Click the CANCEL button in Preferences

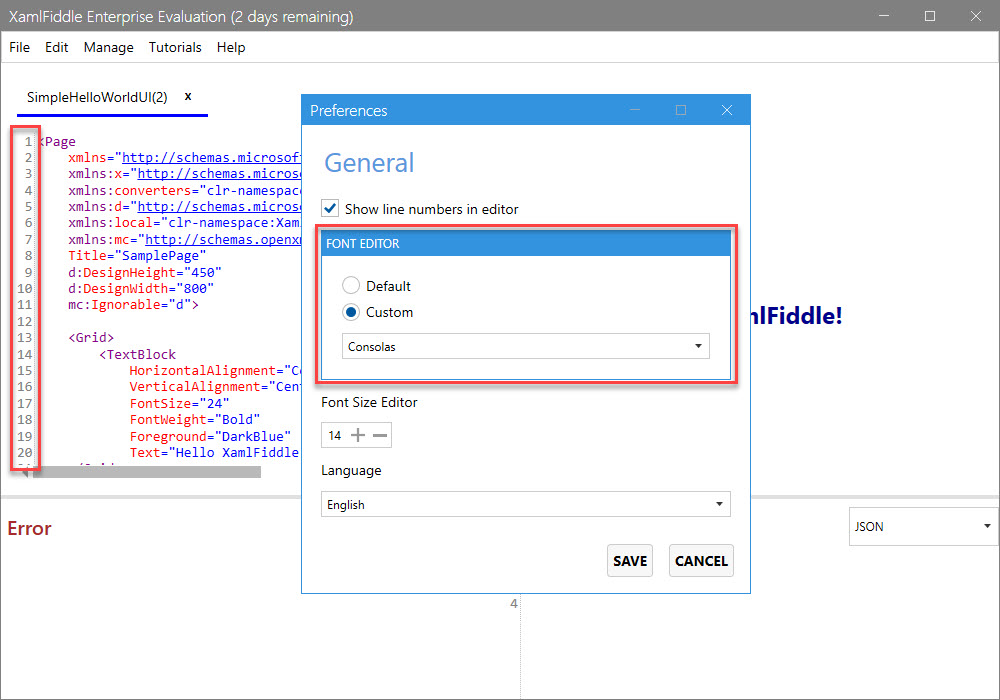[702, 560]
